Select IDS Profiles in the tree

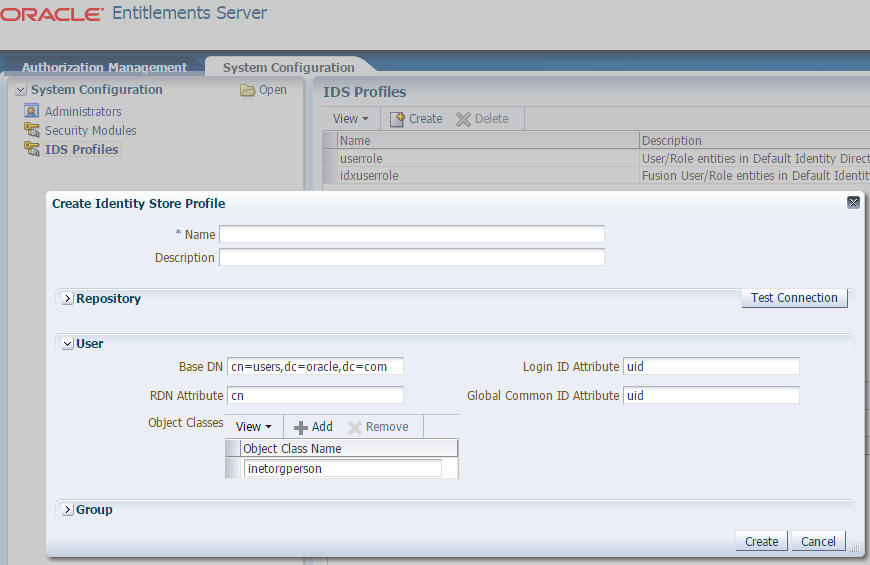tap(82, 149)
